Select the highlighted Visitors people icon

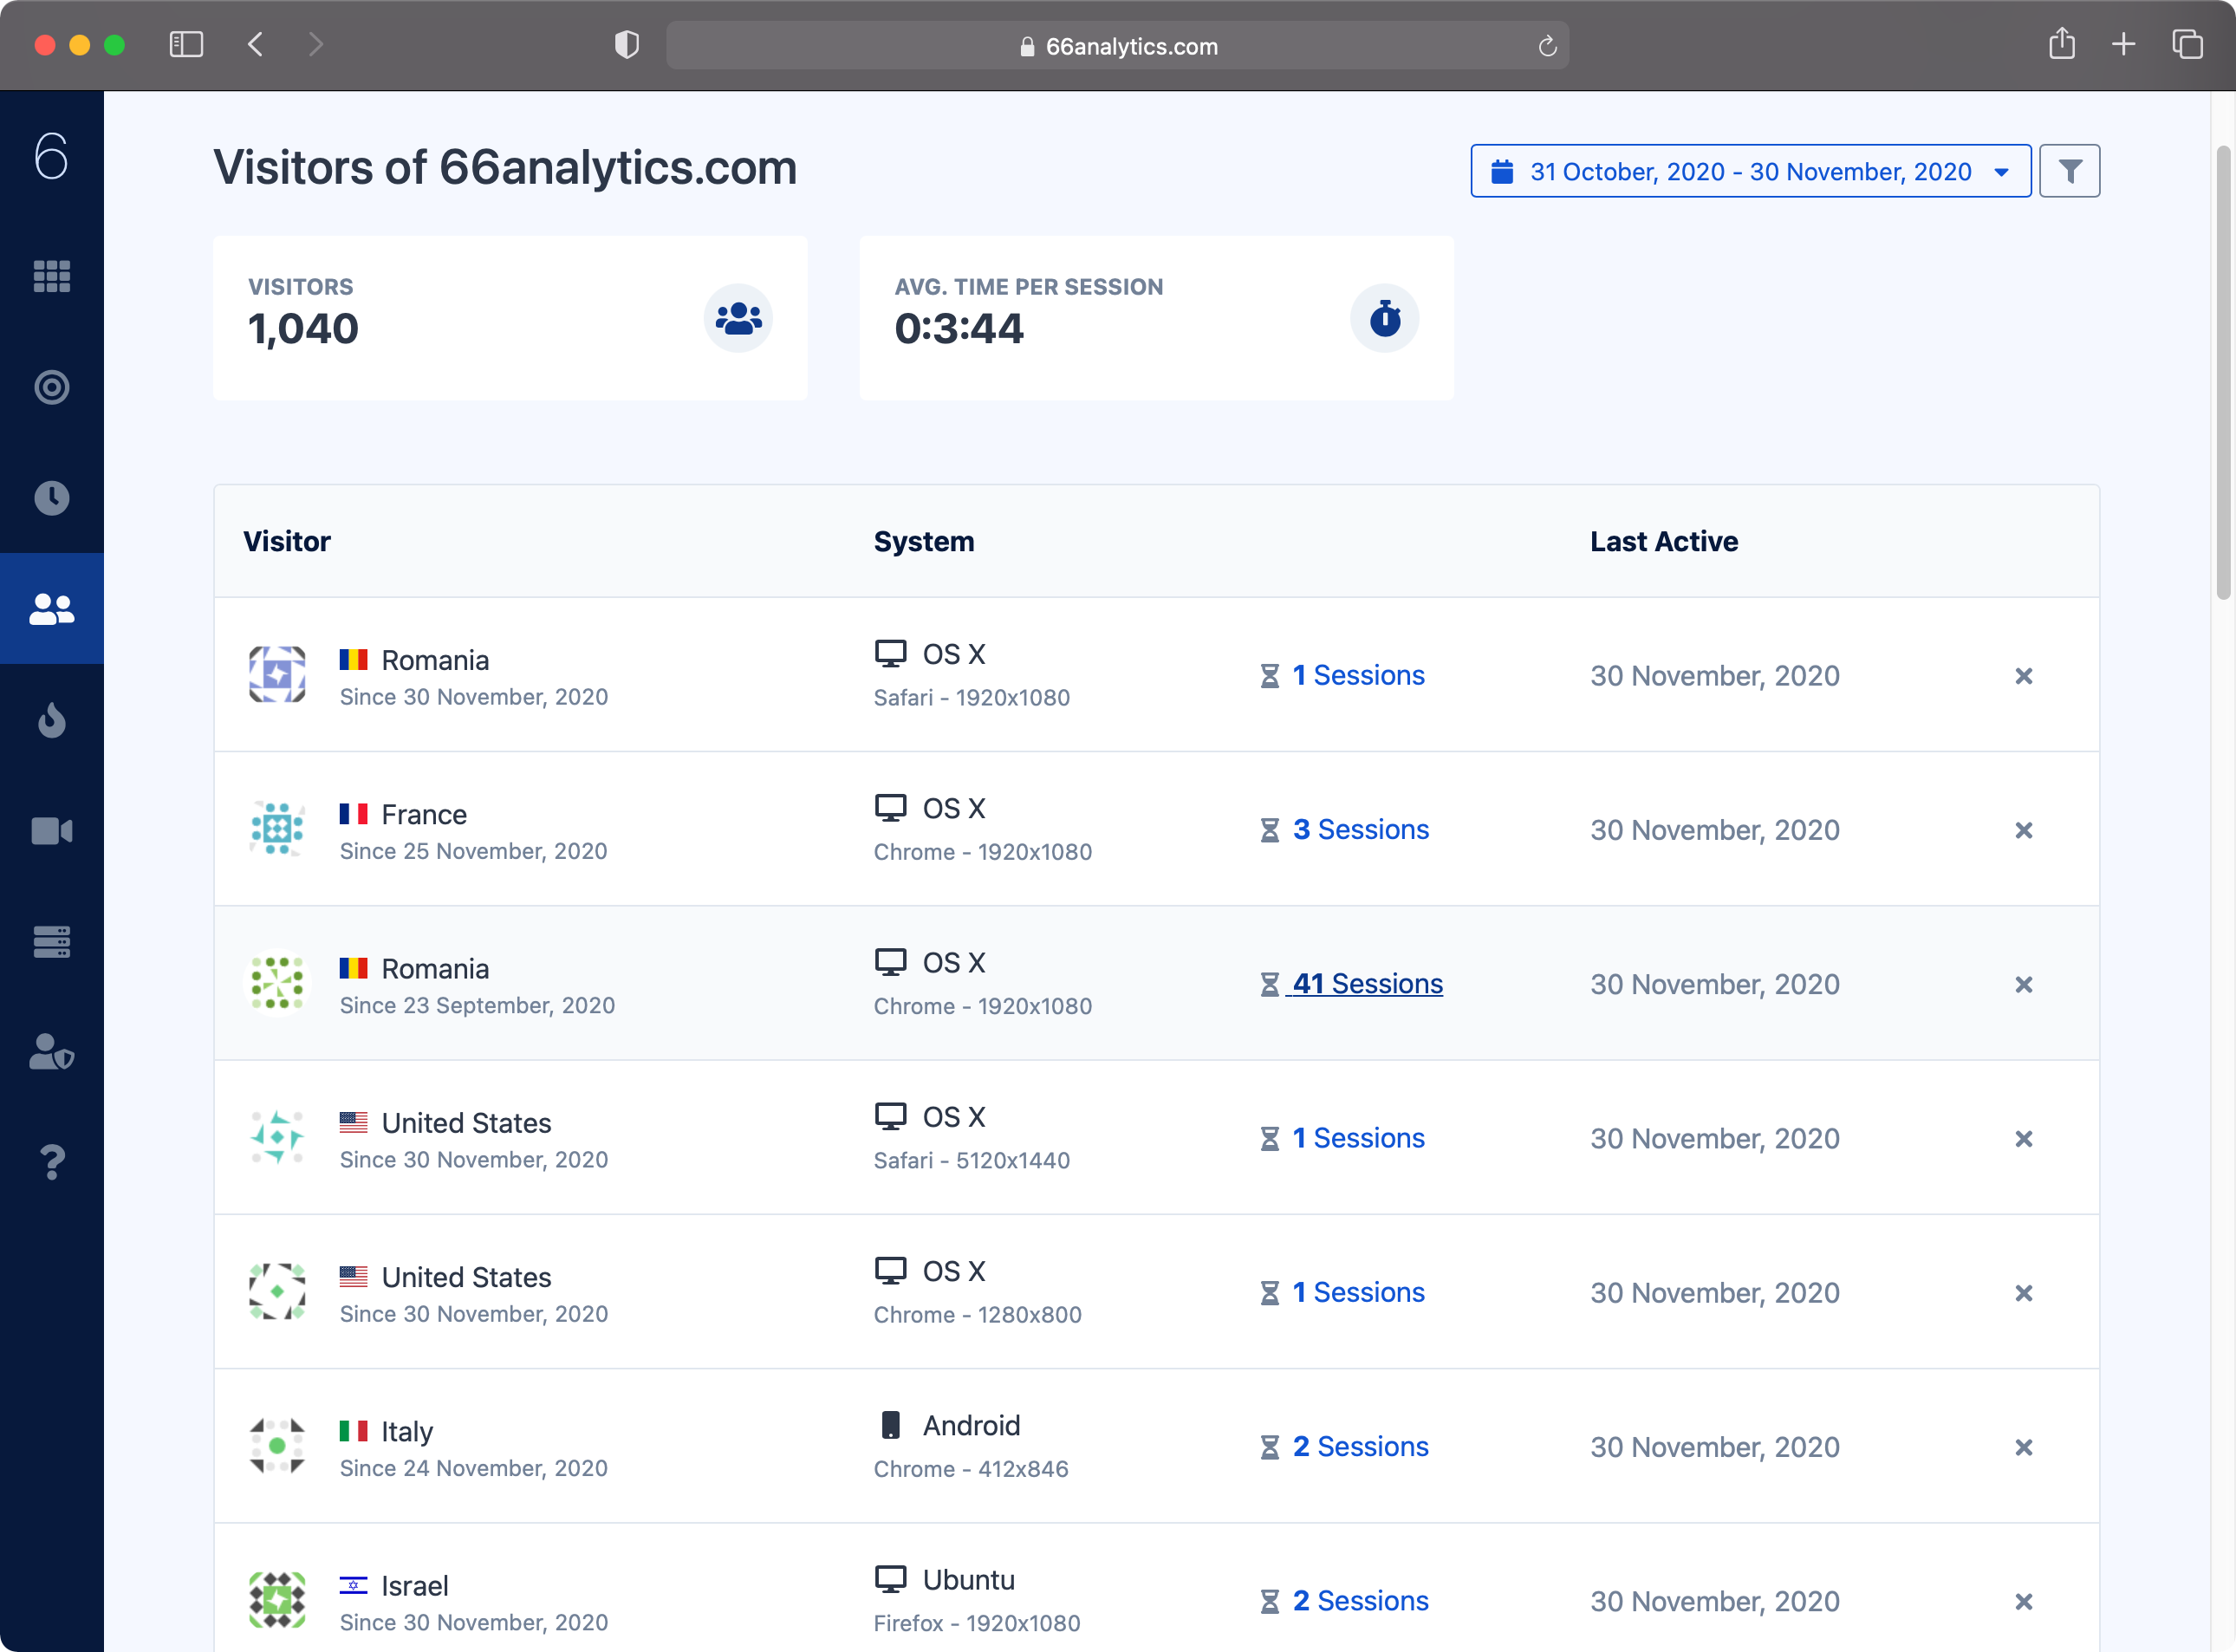tap(51, 608)
